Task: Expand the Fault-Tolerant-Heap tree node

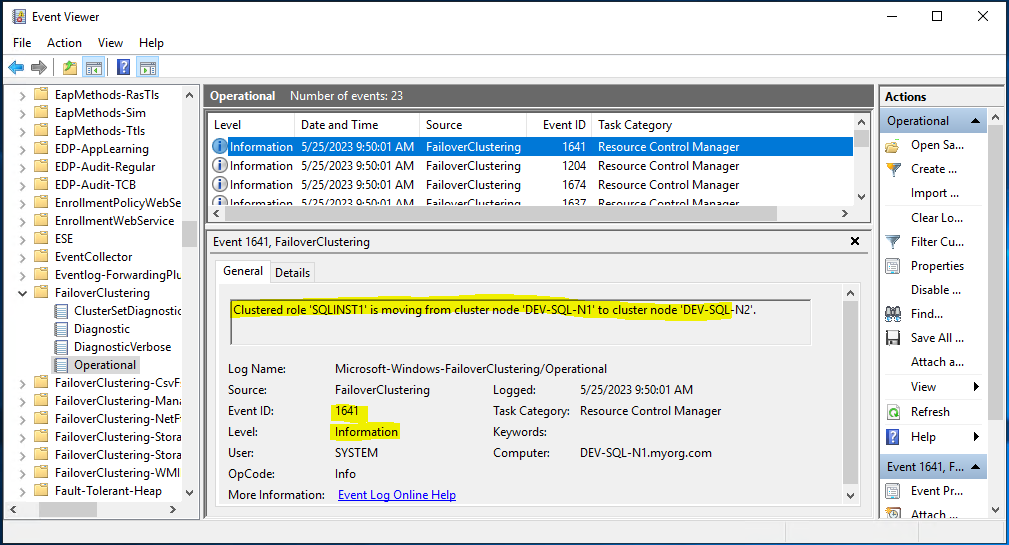Action: point(23,491)
